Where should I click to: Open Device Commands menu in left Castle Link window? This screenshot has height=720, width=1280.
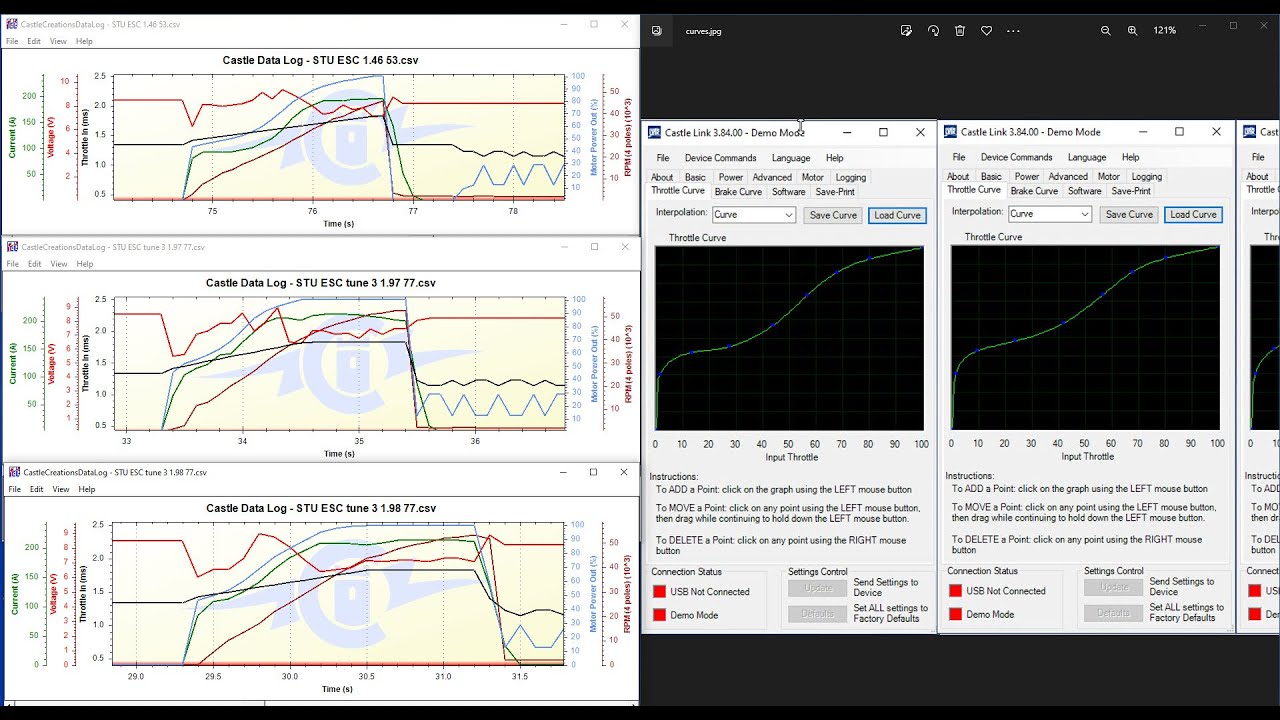720,158
